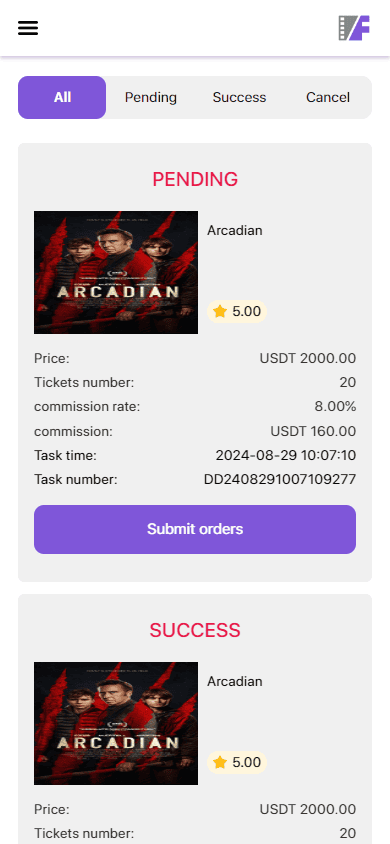Click the purple F film logo
This screenshot has height=844, width=390.
[354, 28]
